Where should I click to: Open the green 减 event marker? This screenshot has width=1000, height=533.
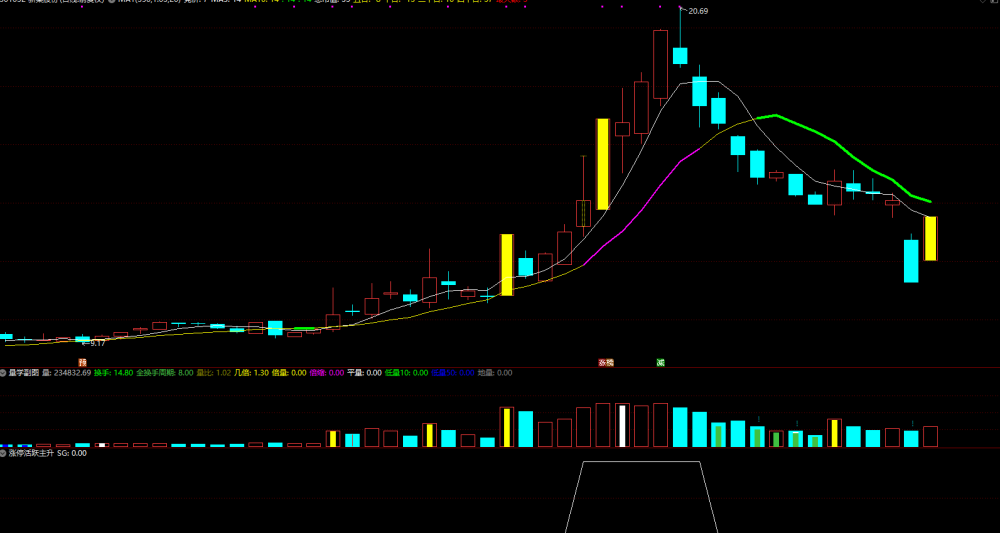661,362
